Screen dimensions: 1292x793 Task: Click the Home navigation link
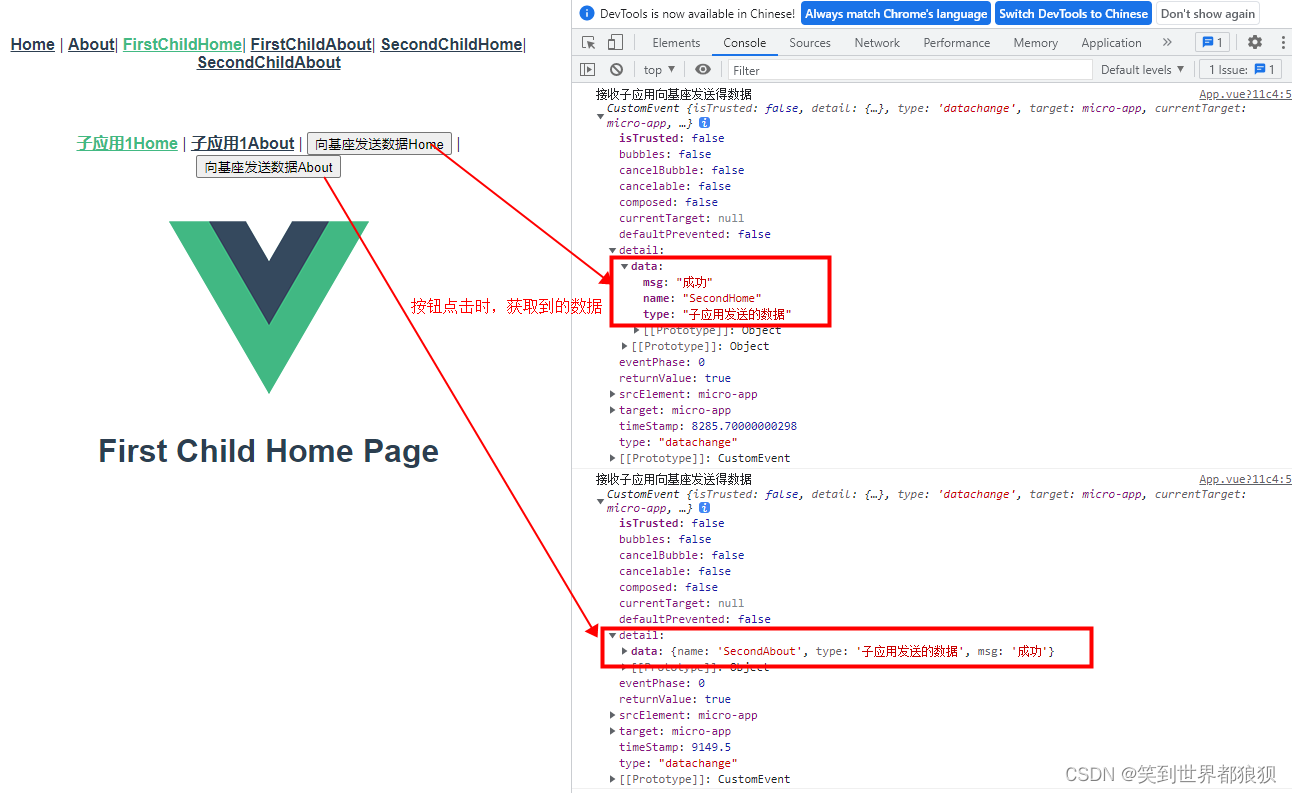(x=32, y=44)
